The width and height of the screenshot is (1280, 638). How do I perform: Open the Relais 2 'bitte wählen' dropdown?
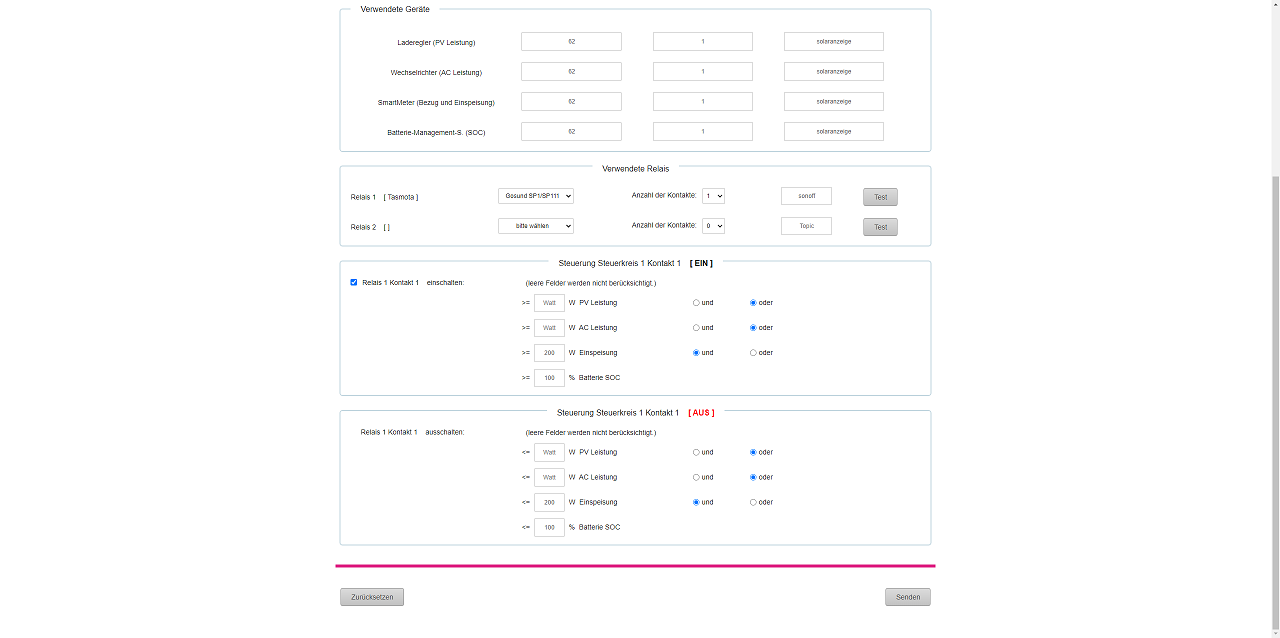click(535, 226)
